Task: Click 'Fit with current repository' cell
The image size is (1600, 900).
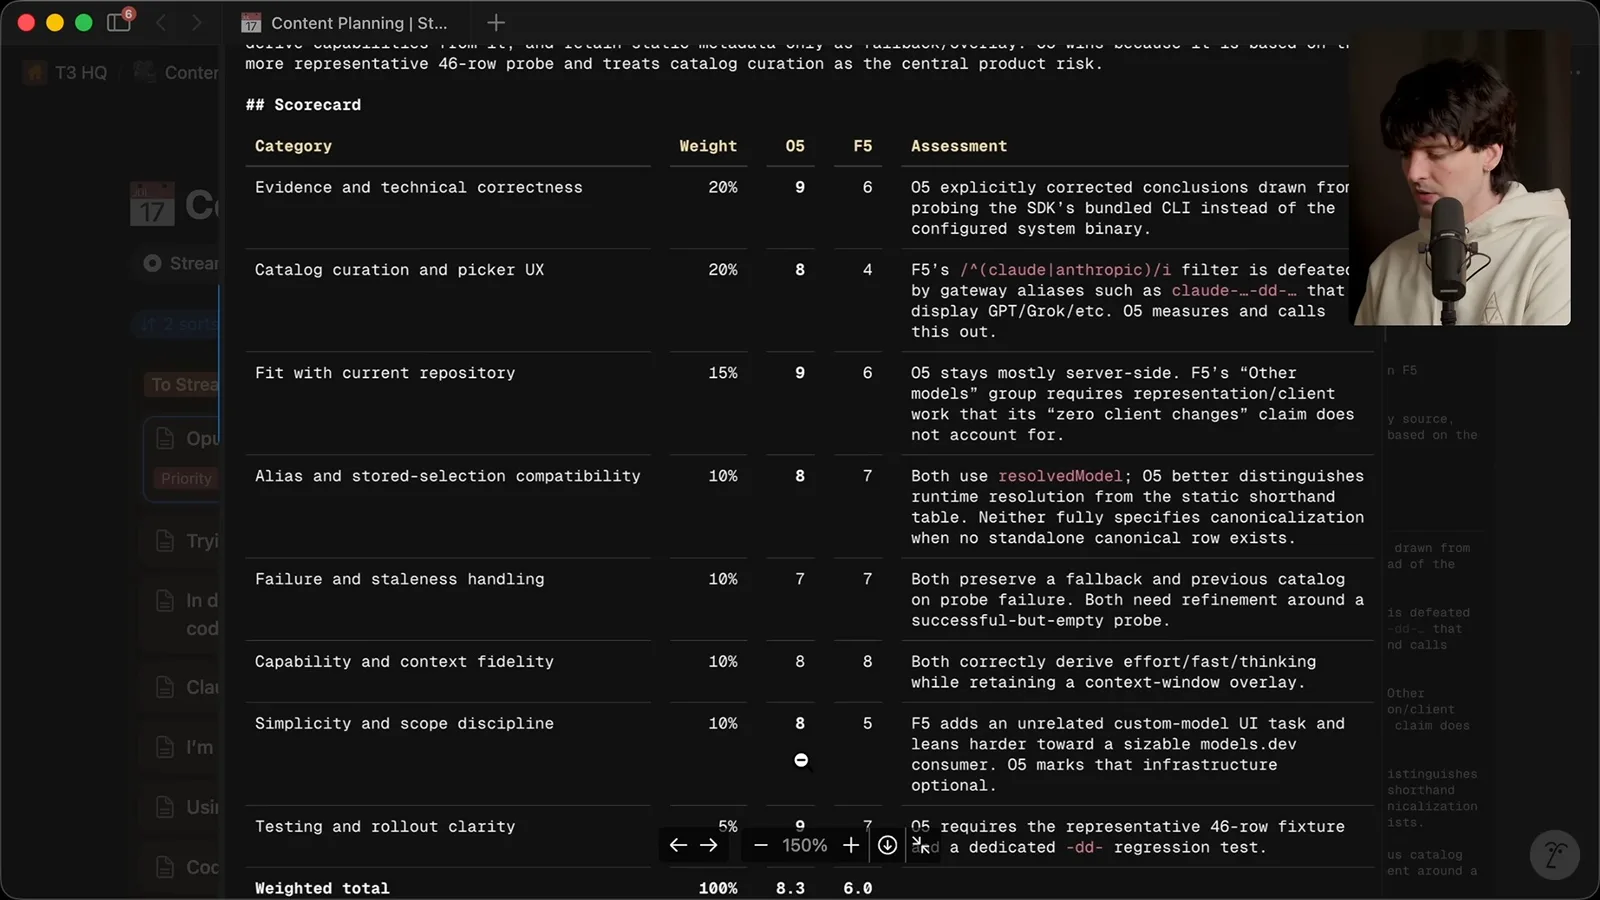Action: point(385,373)
